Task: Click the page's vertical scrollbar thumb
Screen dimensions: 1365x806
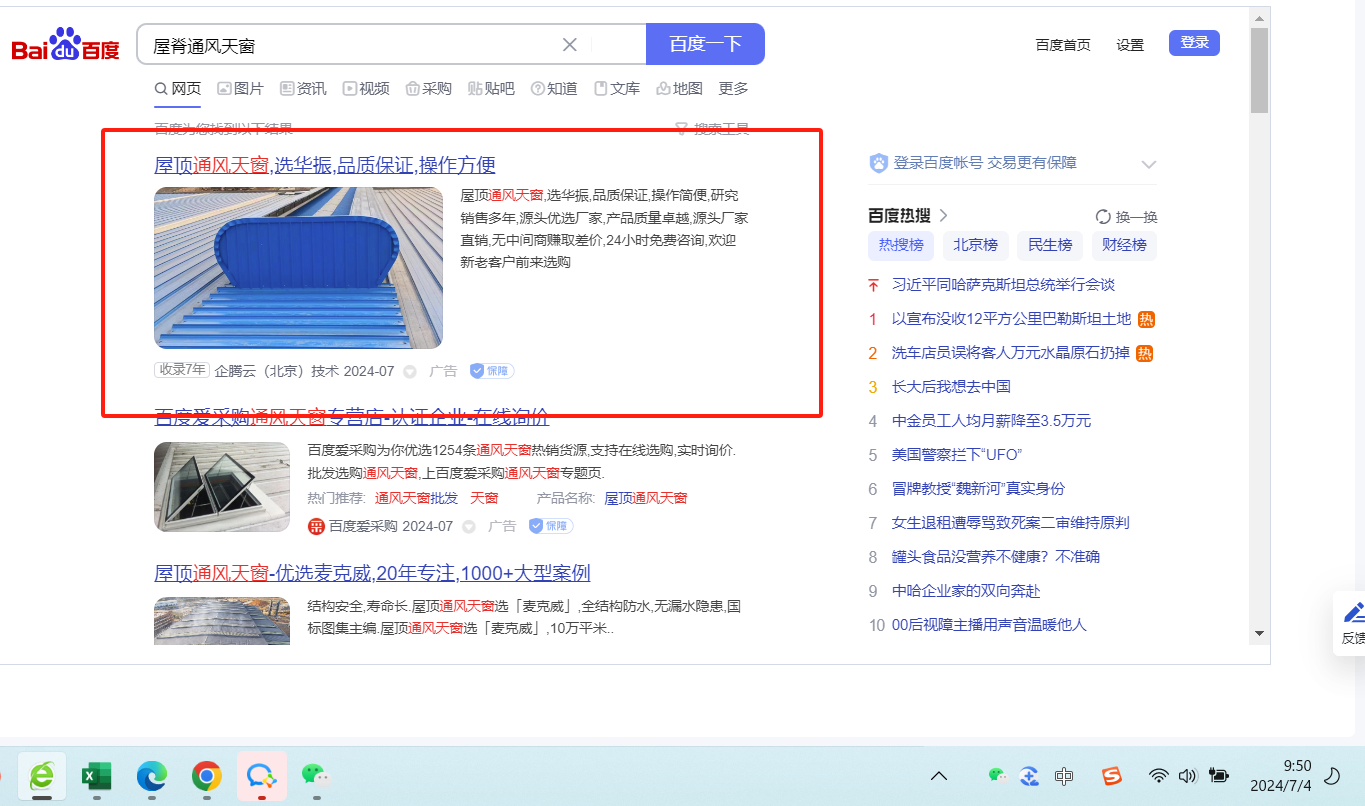Action: click(x=1259, y=70)
